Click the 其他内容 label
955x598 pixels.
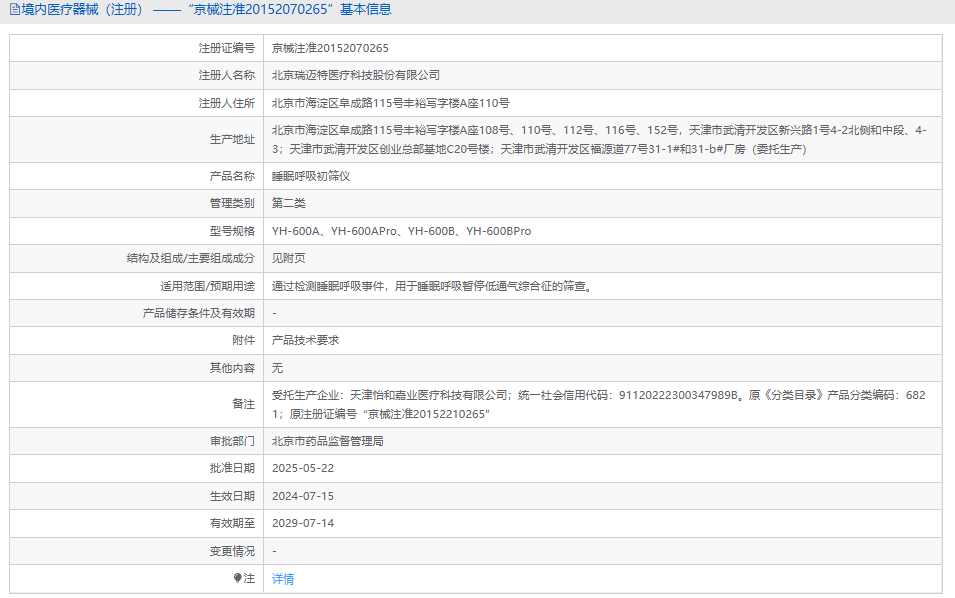click(x=232, y=368)
